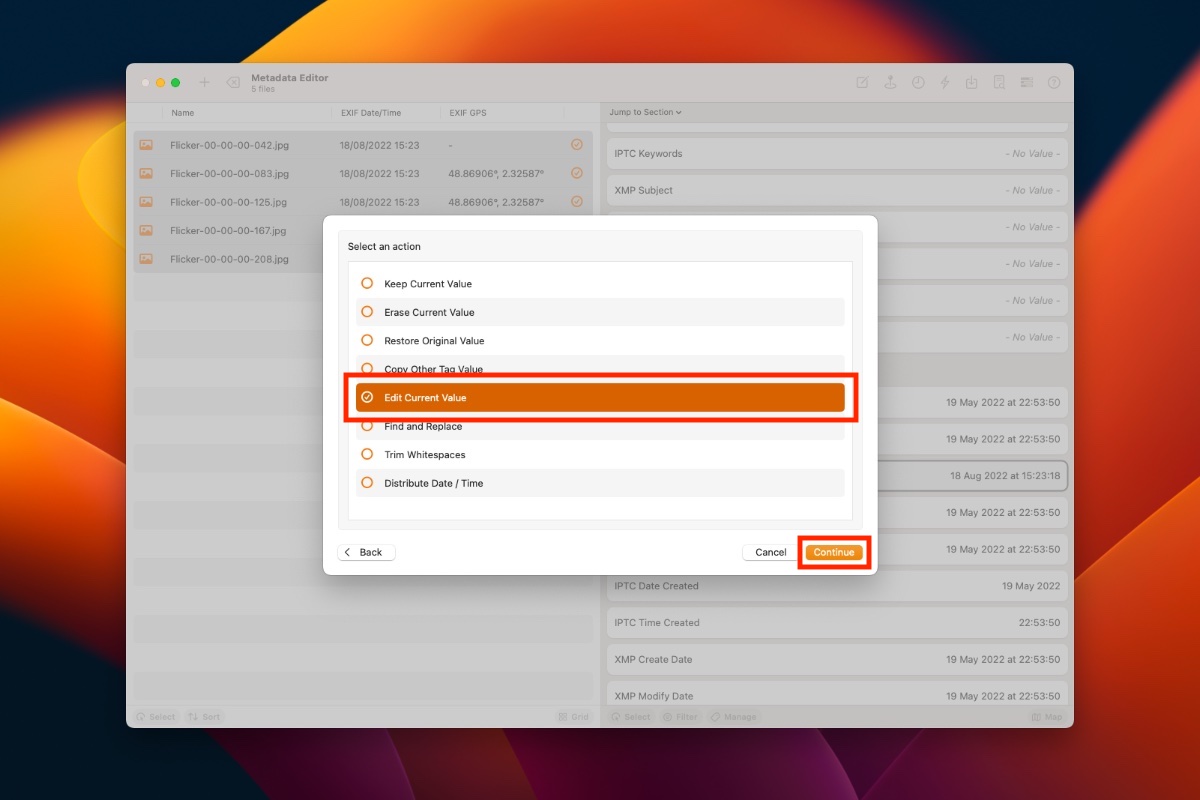Open the Edit metadata icon in the toolbar
Screen dimensions: 1200x800
click(863, 83)
